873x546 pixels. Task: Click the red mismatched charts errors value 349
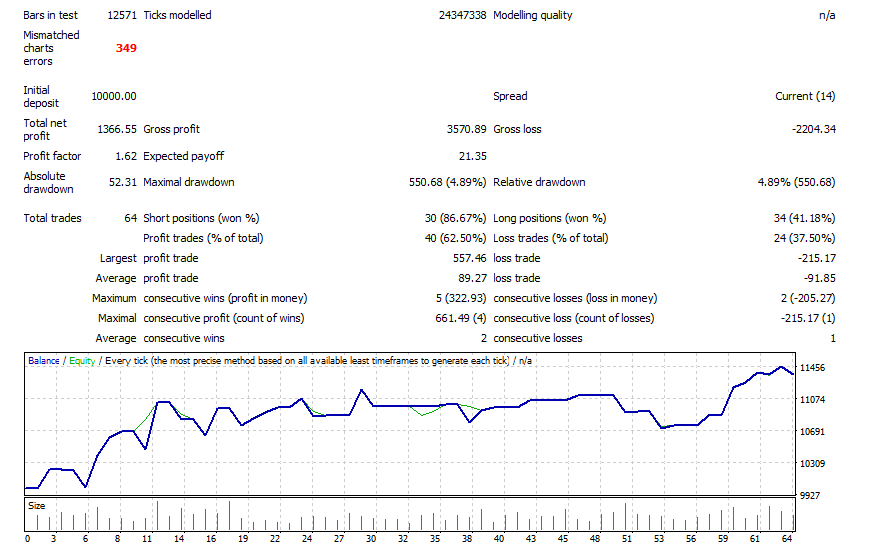[126, 48]
